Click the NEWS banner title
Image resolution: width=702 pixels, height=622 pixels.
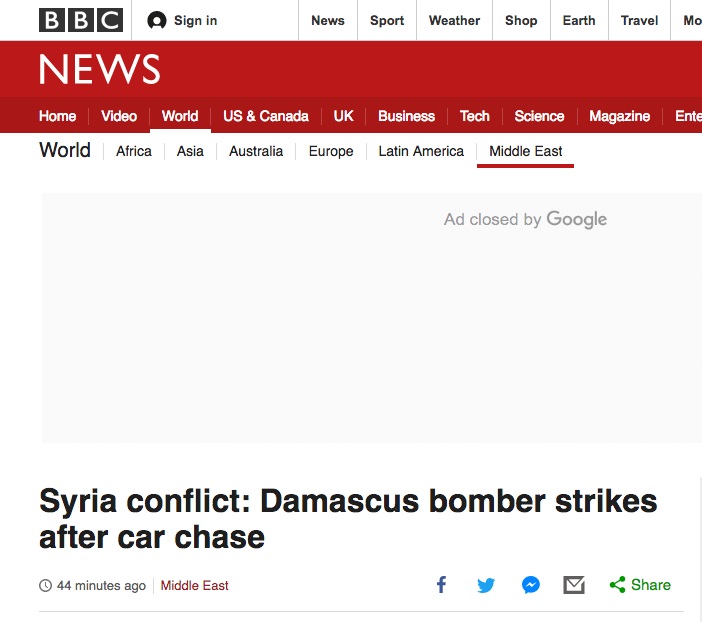(x=99, y=69)
